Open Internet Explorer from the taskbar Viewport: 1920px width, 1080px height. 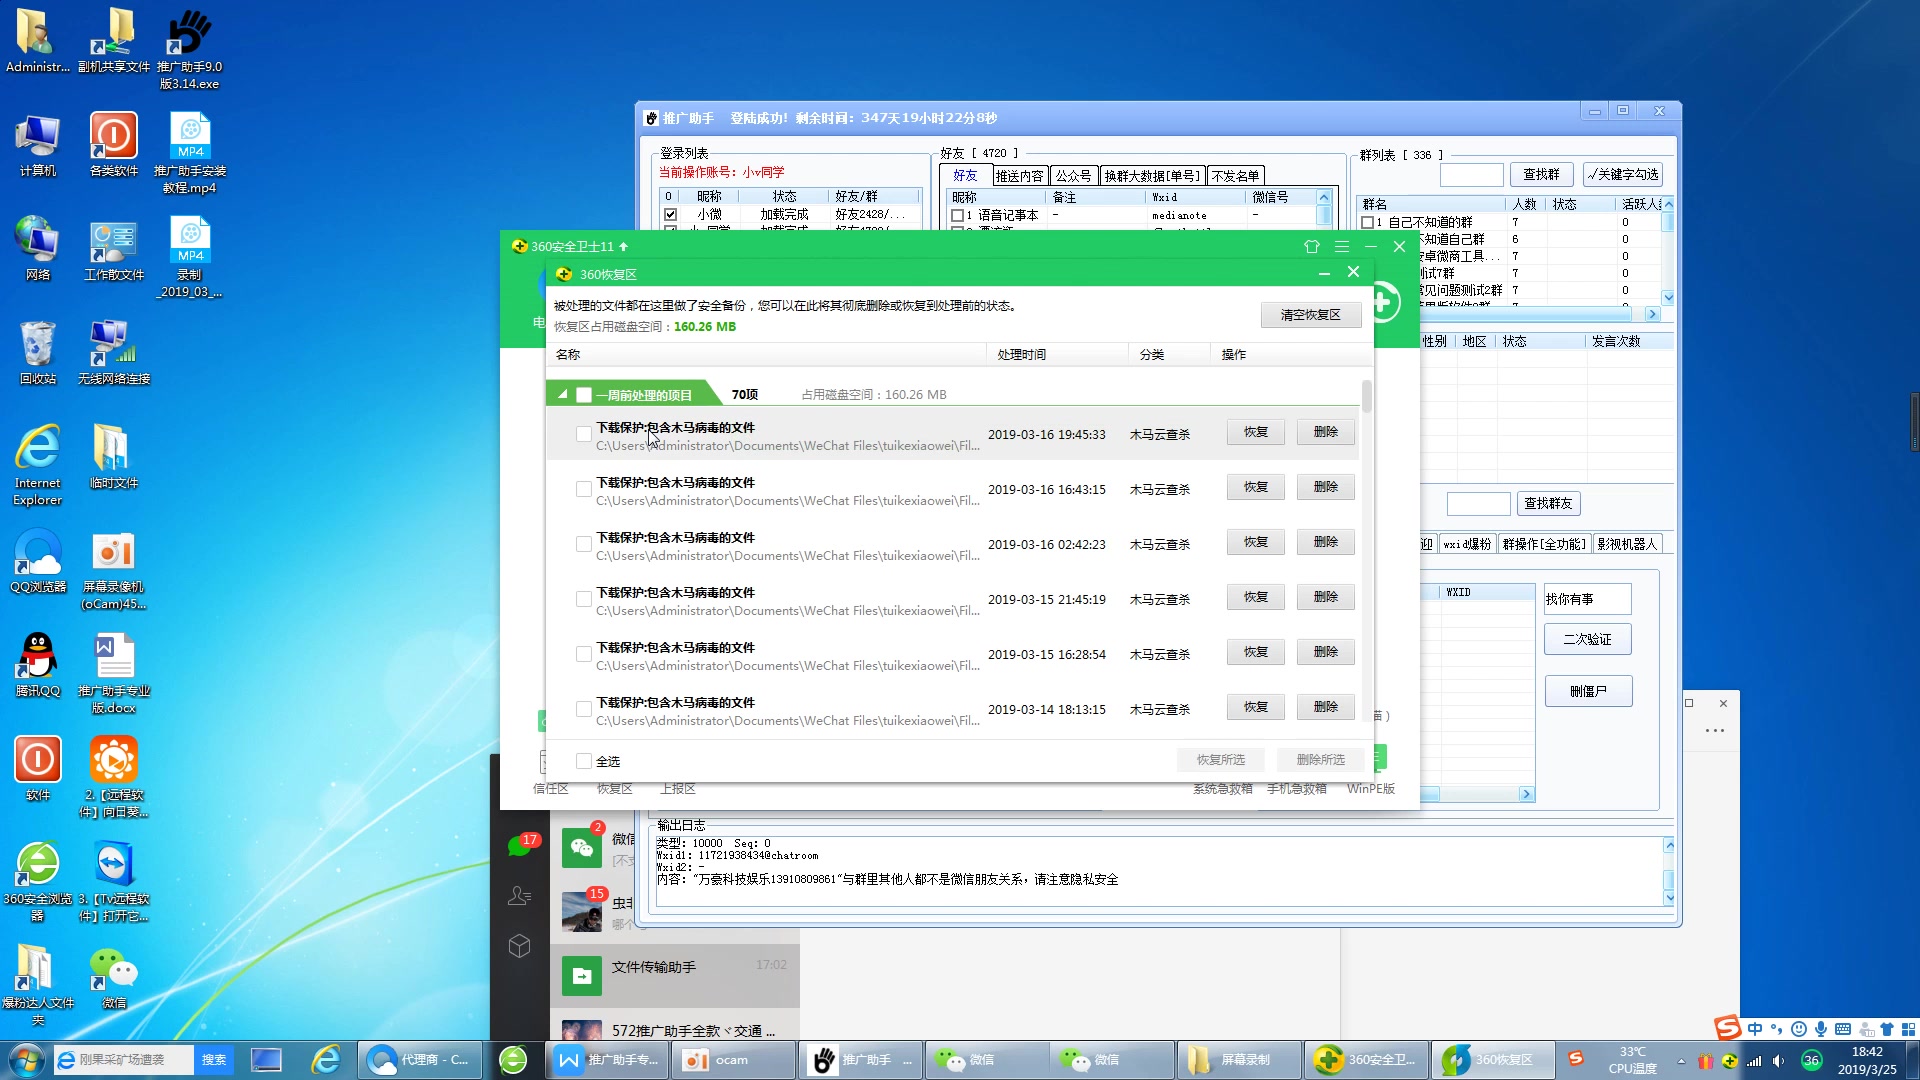point(326,1060)
